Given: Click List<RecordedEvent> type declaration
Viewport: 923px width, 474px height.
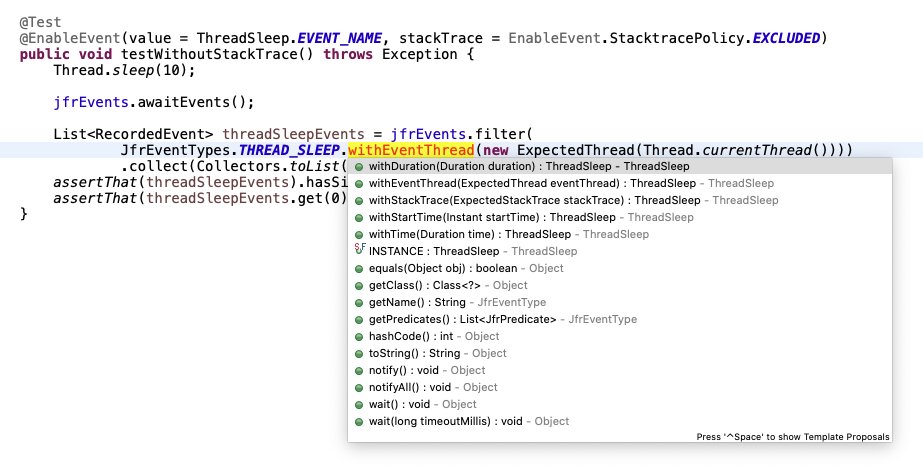Looking at the screenshot, I should [x=133, y=134].
